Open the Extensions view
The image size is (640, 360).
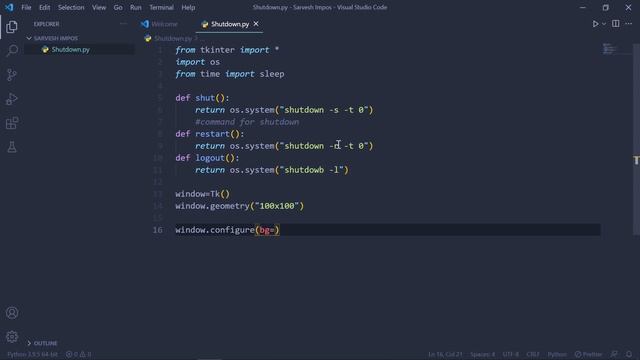pyautogui.click(x=12, y=123)
